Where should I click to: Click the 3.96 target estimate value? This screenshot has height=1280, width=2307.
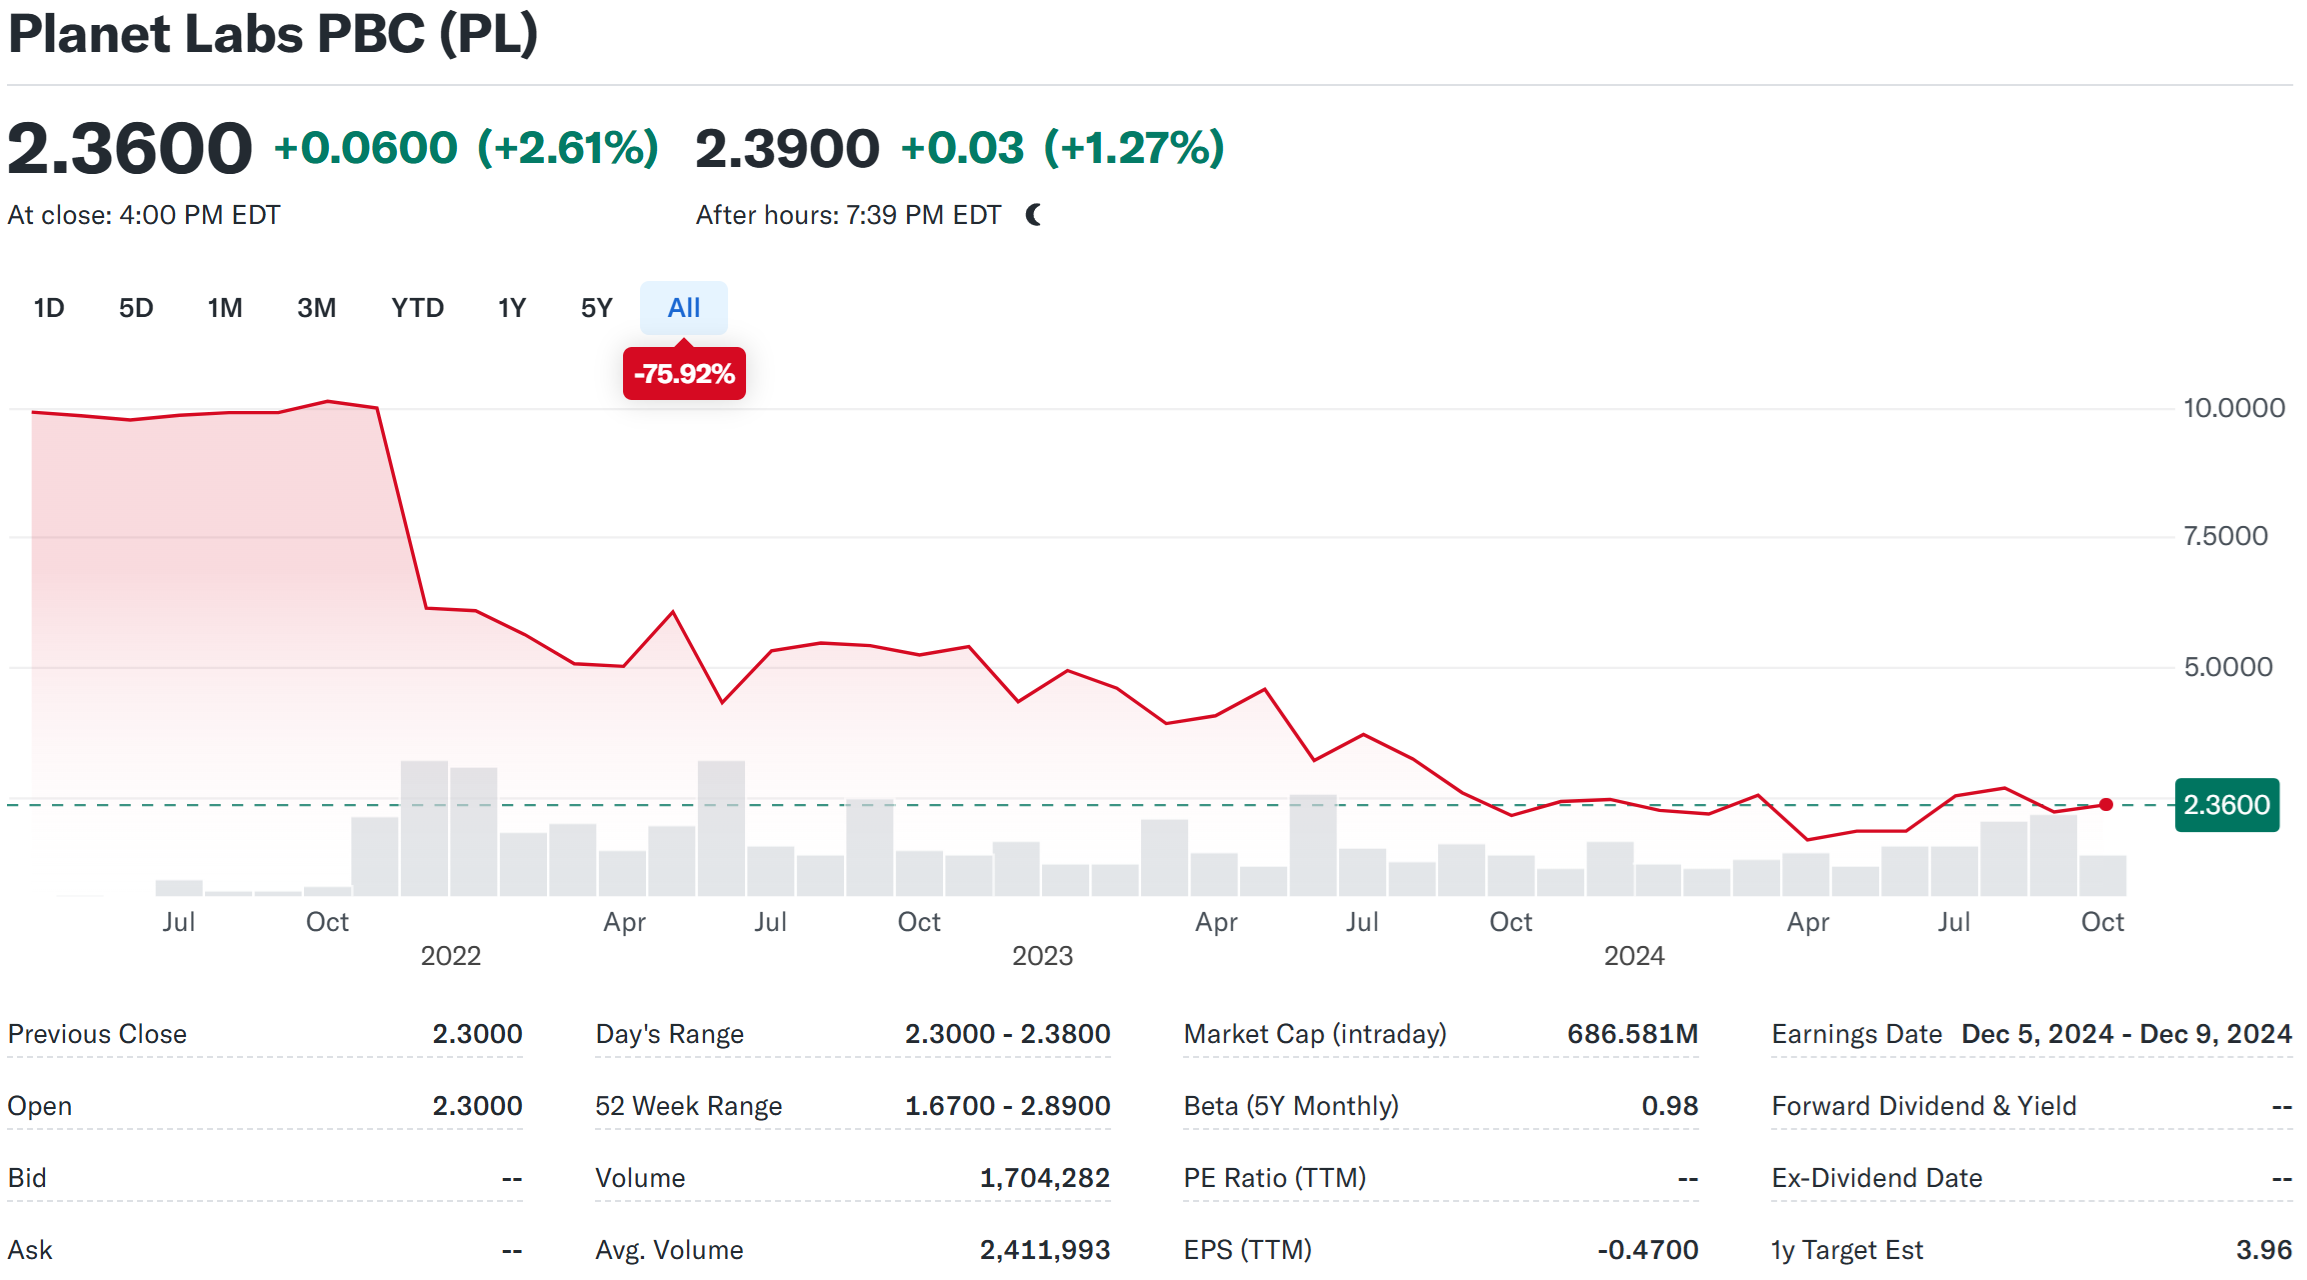2264,1250
